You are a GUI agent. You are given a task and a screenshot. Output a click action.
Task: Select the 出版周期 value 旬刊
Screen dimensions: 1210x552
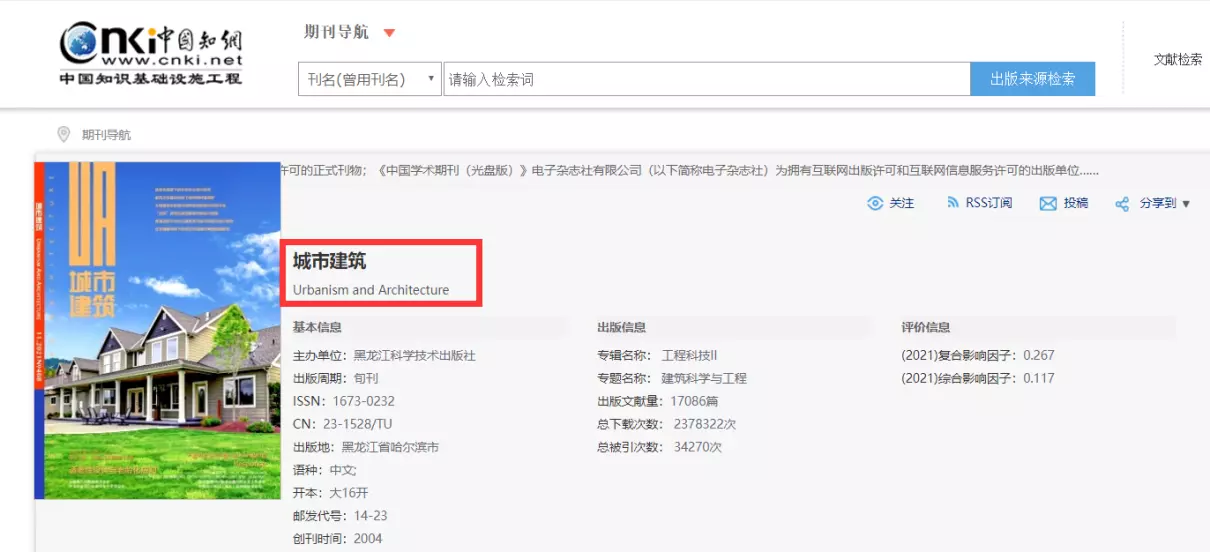point(366,378)
